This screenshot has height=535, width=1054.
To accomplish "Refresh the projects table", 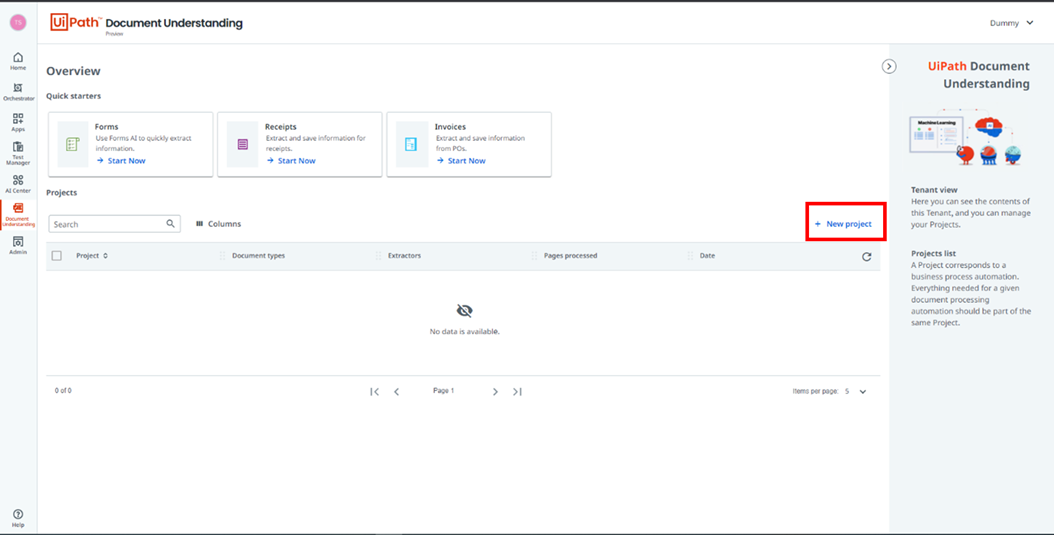I will point(866,256).
